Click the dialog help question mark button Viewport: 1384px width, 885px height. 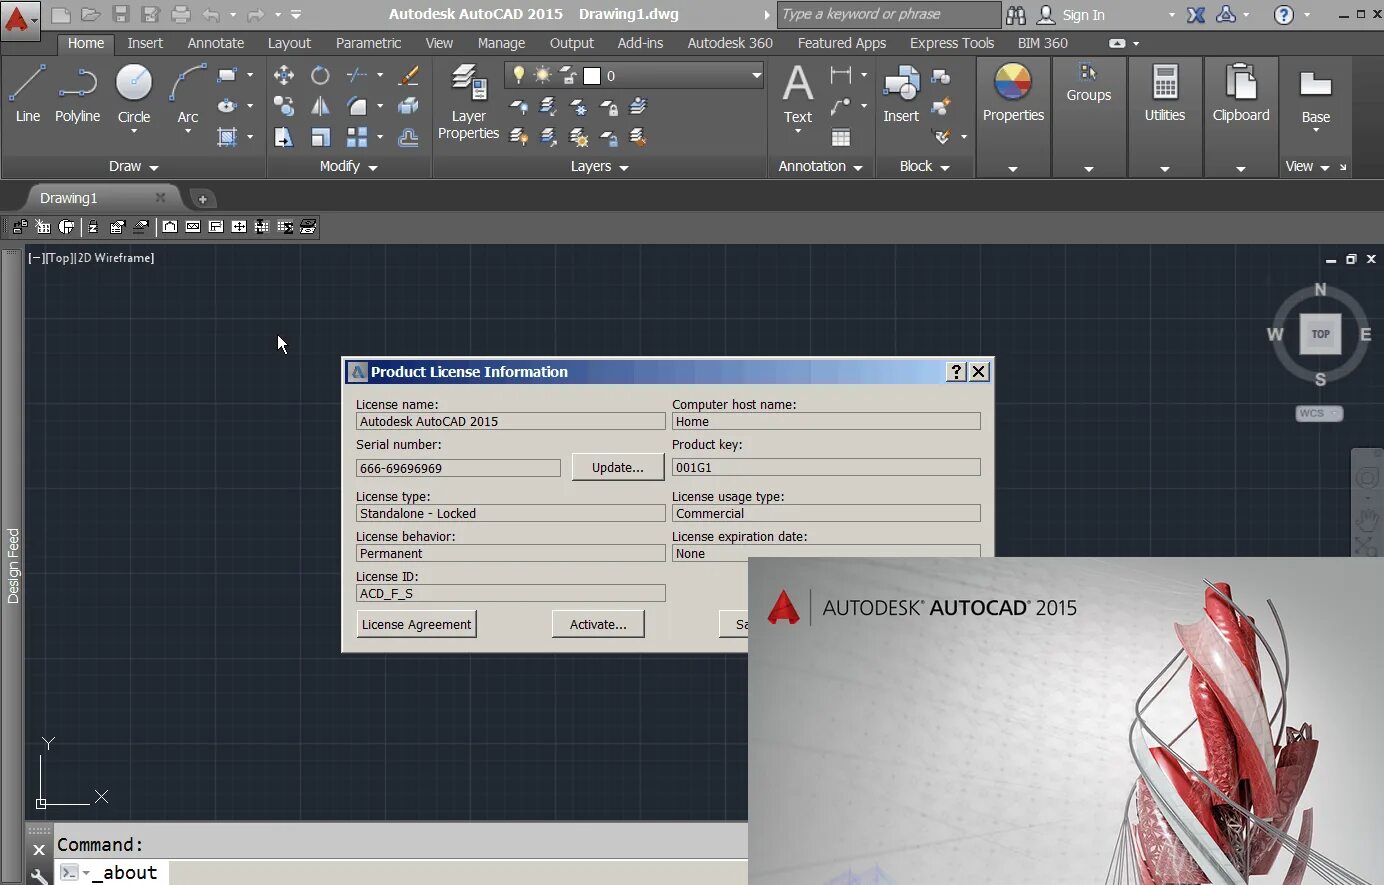tap(956, 372)
